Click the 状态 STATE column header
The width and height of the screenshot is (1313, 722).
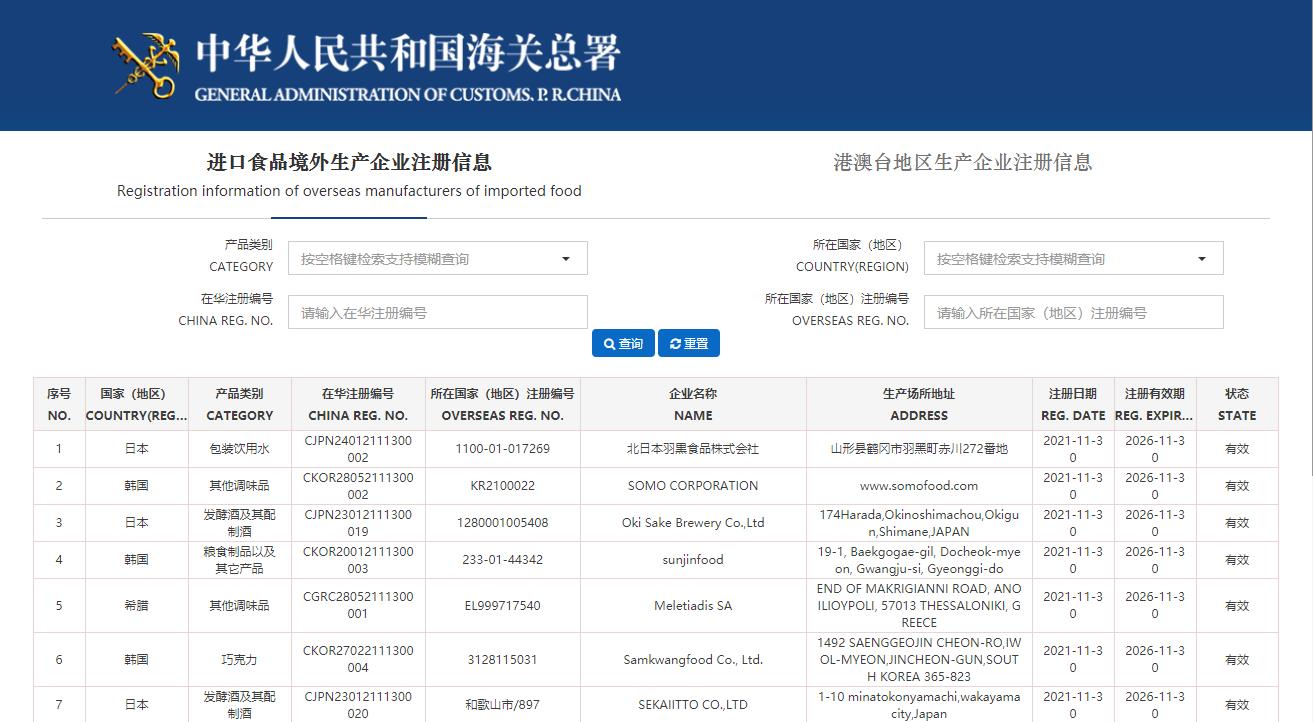coord(1237,404)
